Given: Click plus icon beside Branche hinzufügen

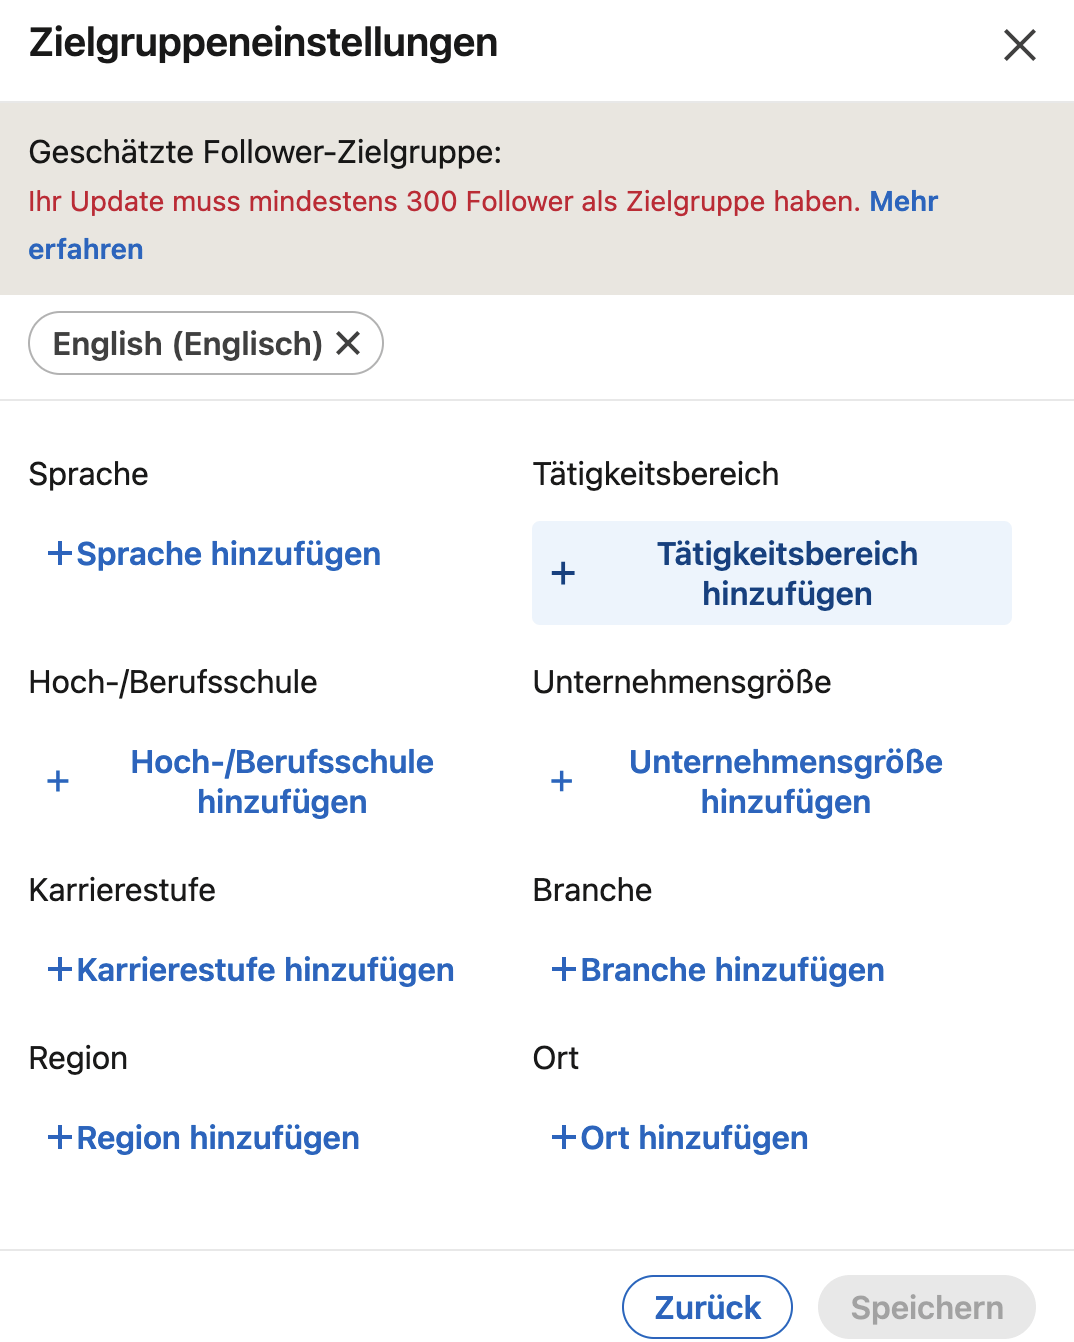Looking at the screenshot, I should (x=564, y=969).
